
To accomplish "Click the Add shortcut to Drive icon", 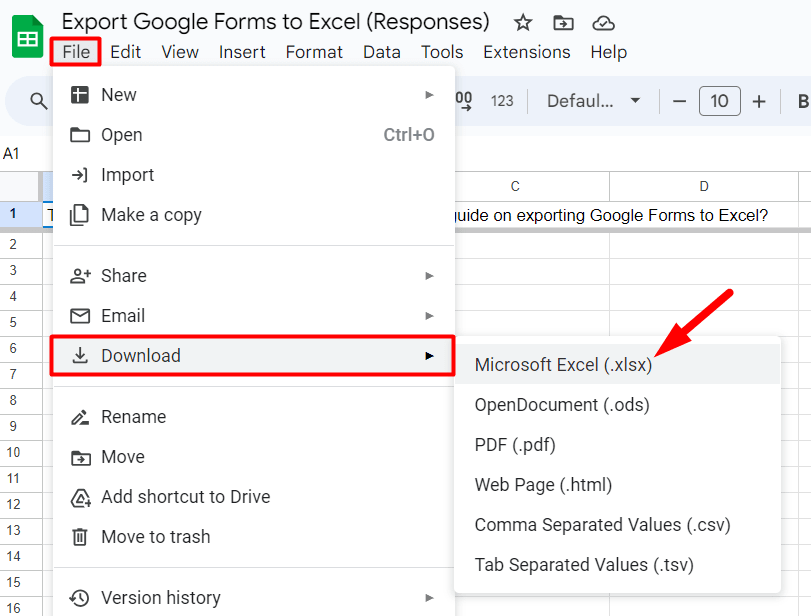I will 80,498.
